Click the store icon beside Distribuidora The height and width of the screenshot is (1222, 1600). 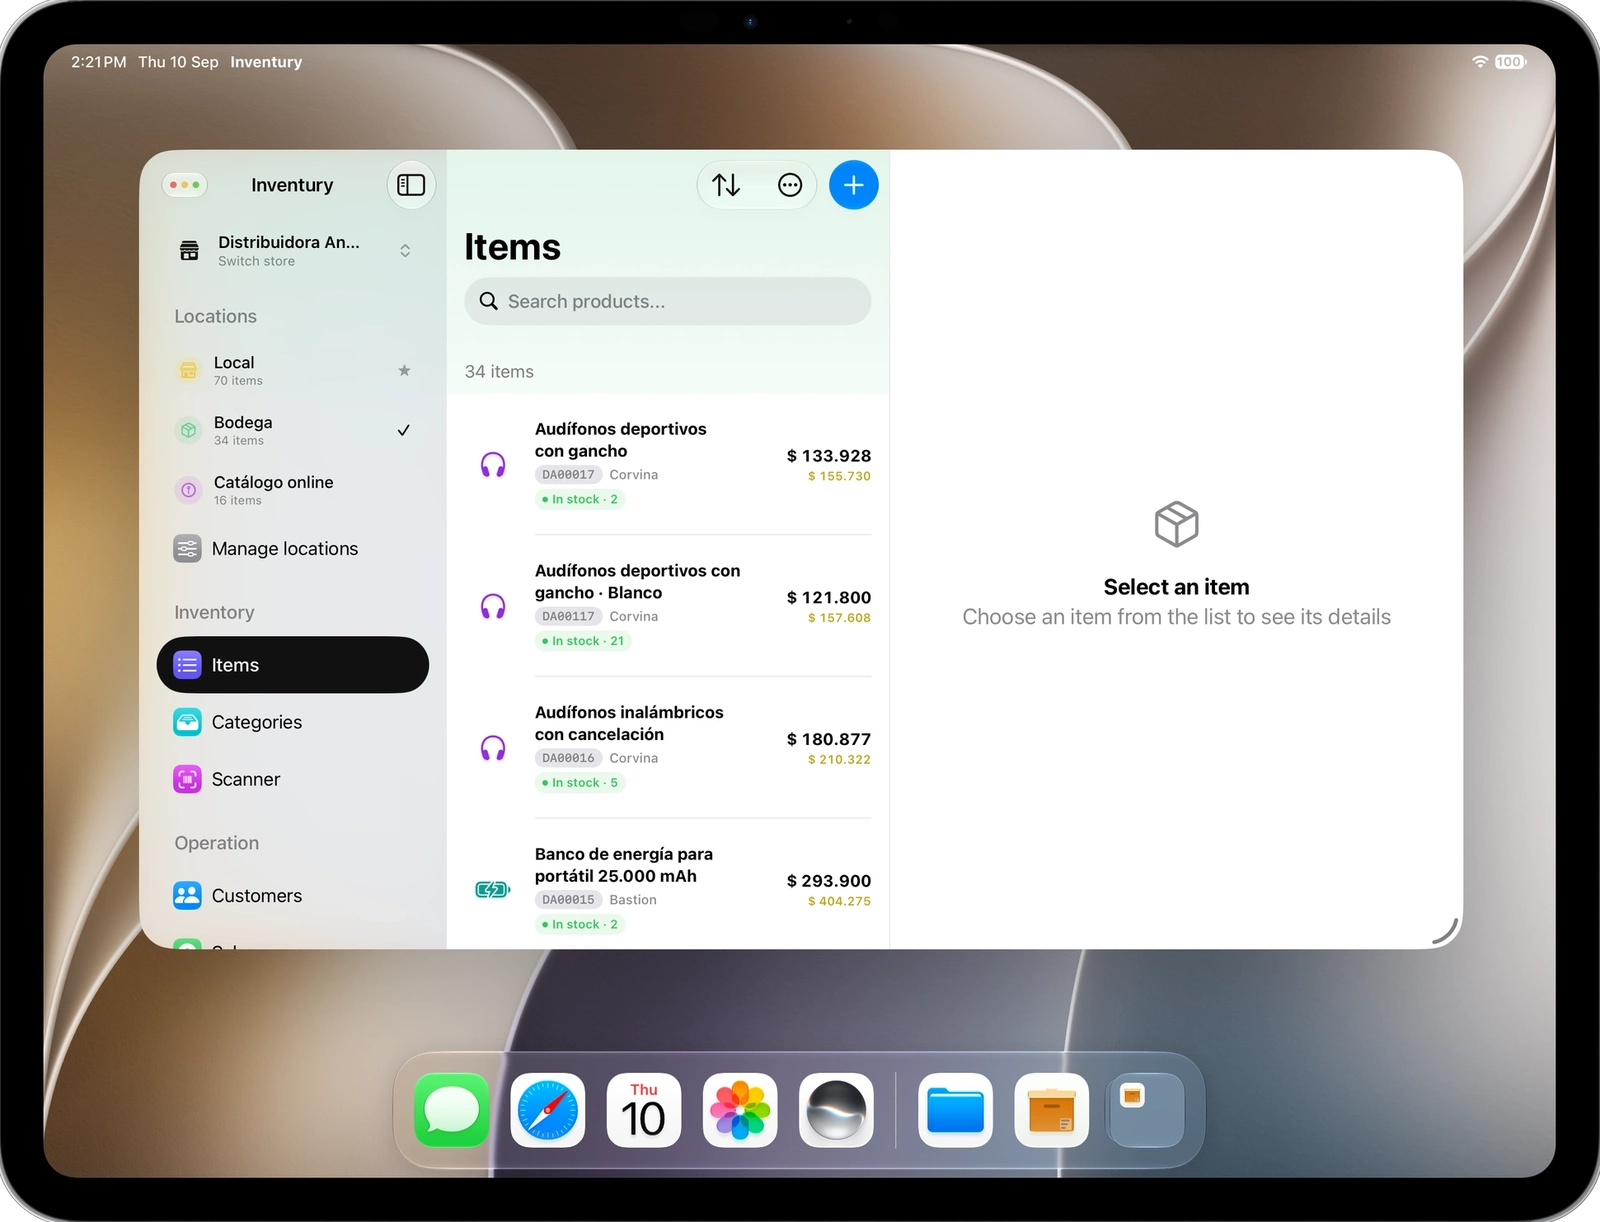(189, 250)
